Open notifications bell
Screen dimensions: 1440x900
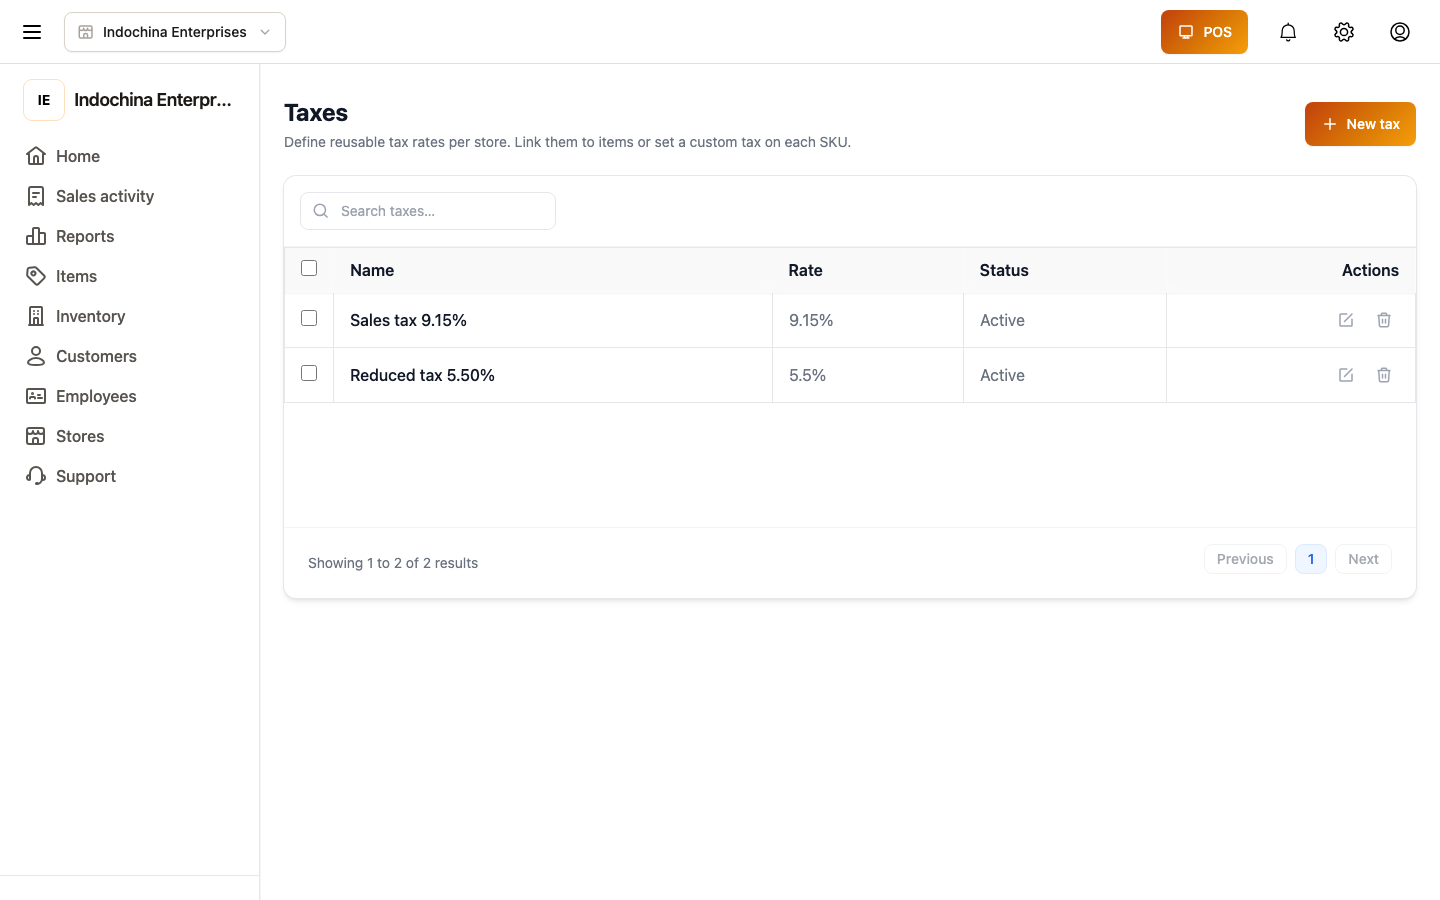click(x=1288, y=32)
